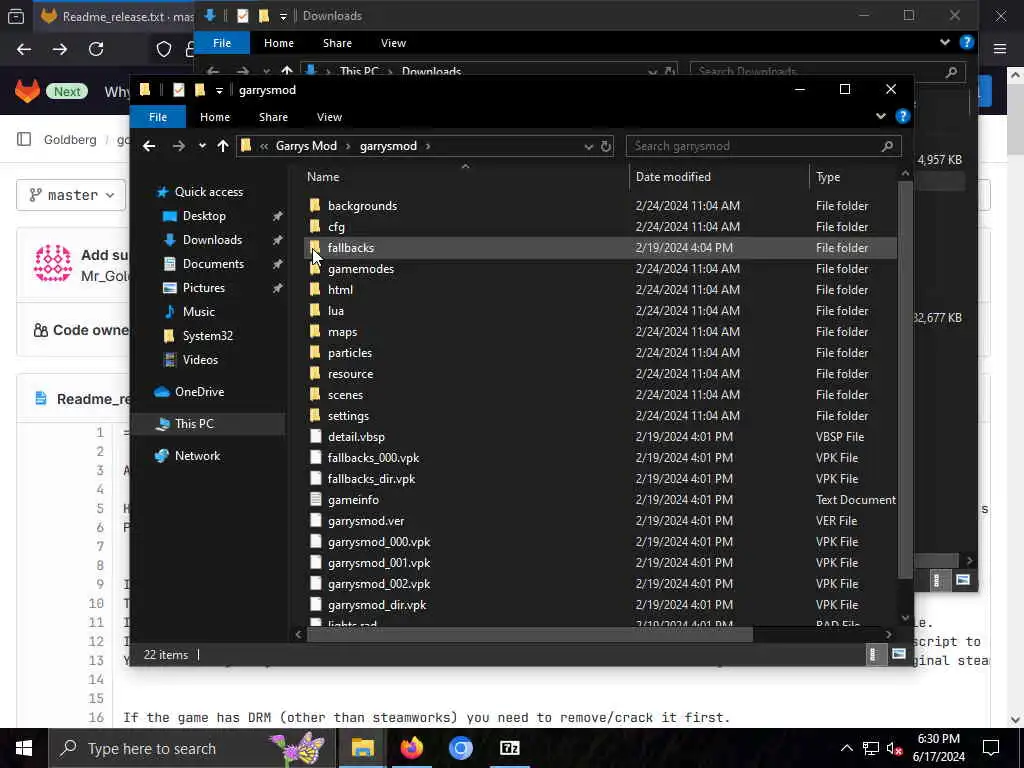Open File Explorer from the taskbar

click(362, 748)
